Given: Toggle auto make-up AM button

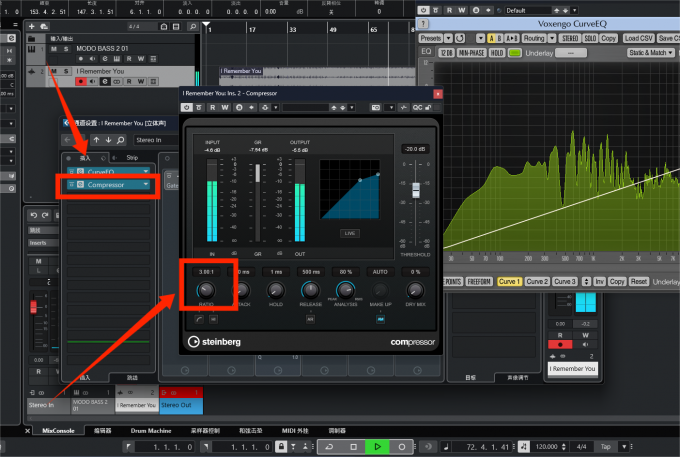Looking at the screenshot, I should click(380, 320).
